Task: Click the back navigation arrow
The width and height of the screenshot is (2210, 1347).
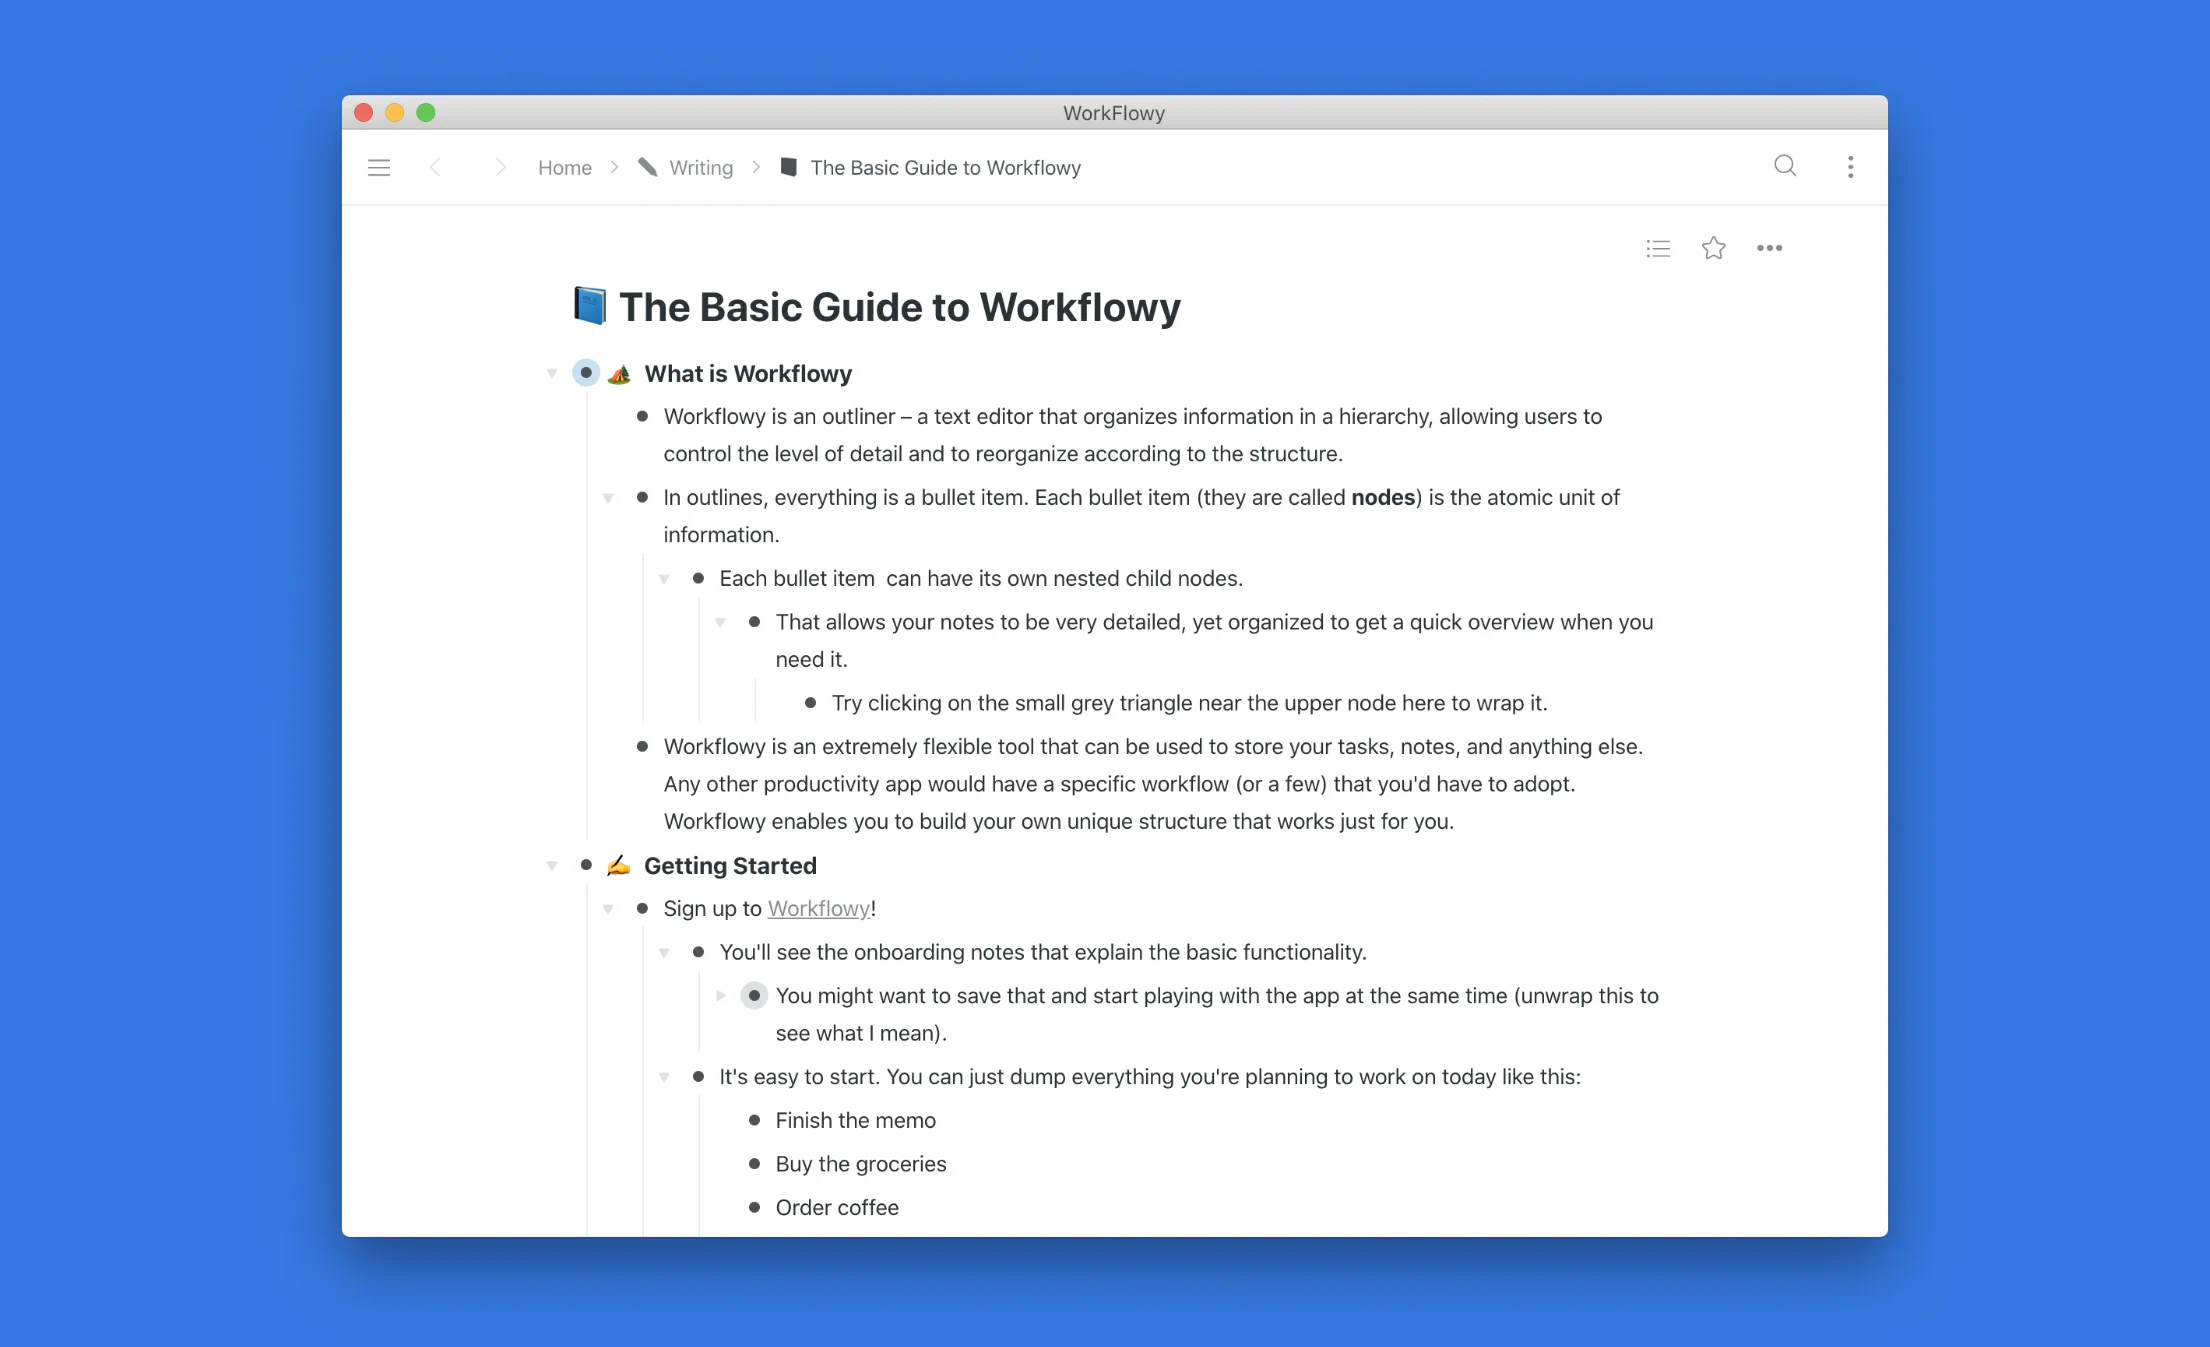Action: pyautogui.click(x=435, y=168)
